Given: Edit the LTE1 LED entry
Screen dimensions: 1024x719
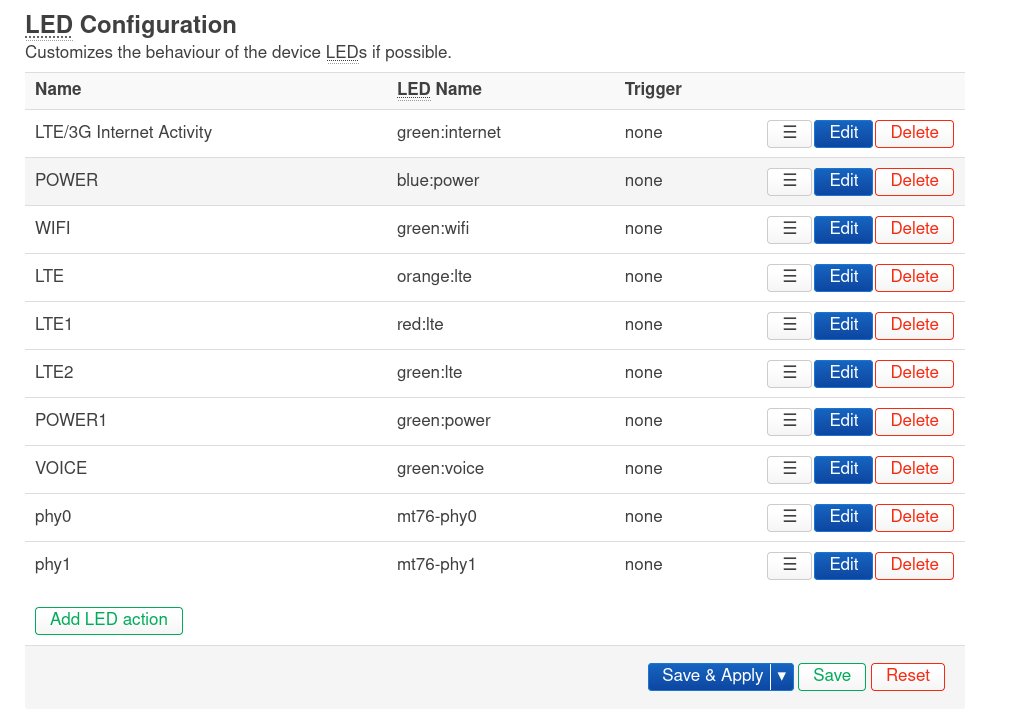Looking at the screenshot, I should (x=843, y=325).
